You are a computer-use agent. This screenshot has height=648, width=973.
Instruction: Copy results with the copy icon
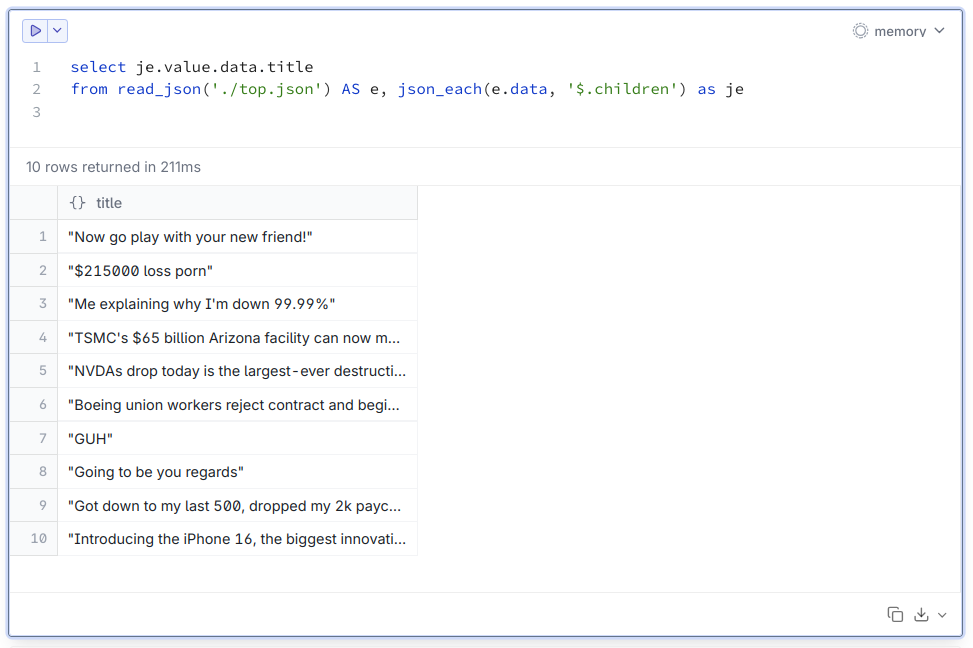tap(895, 614)
